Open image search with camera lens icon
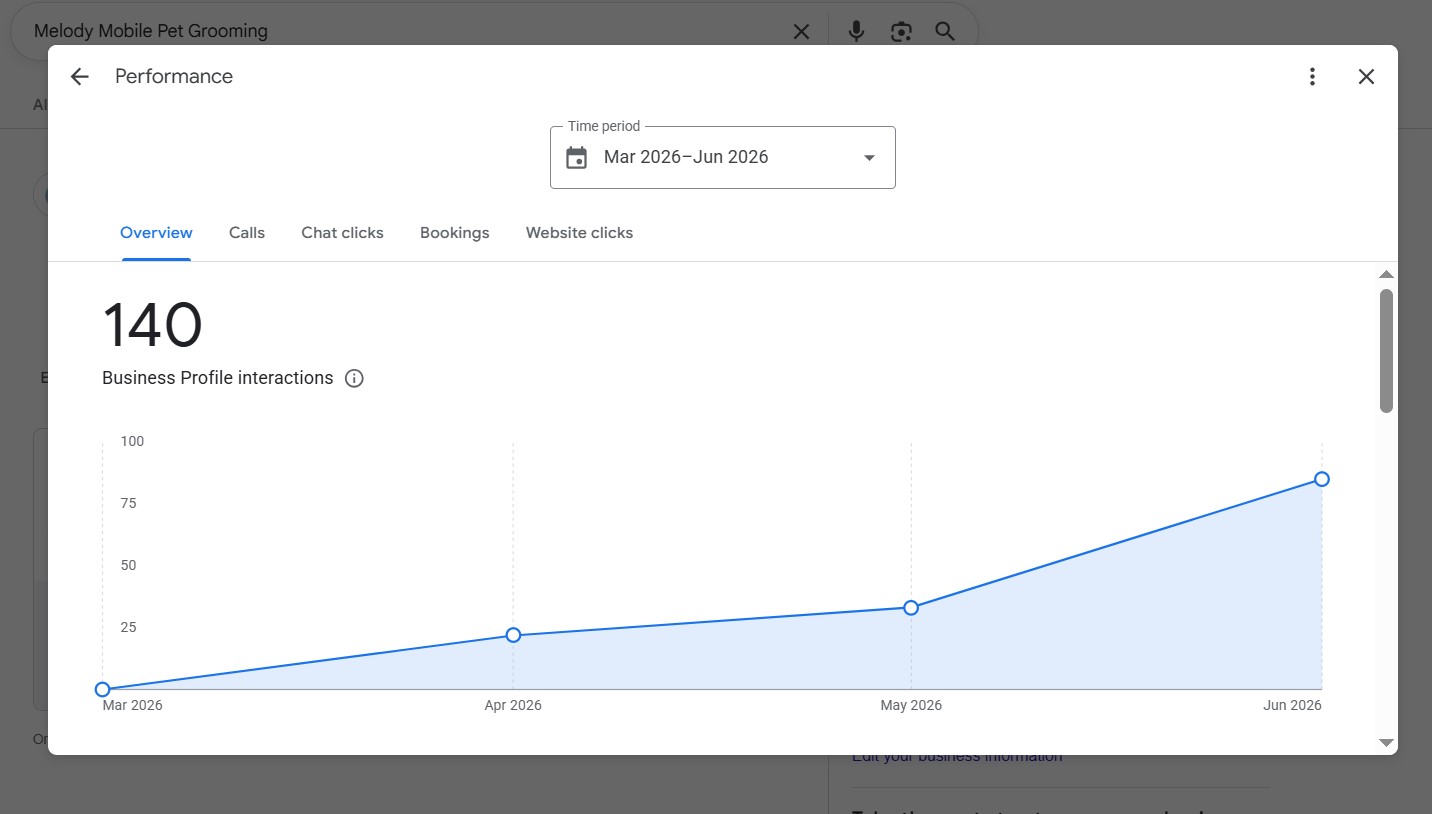The image size is (1432, 814). pyautogui.click(x=901, y=32)
